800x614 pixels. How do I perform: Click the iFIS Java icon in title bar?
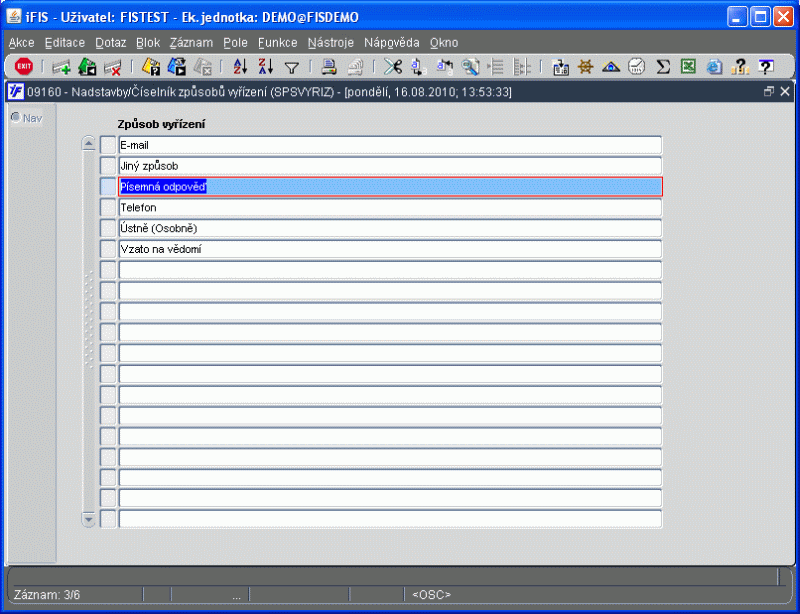14,16
